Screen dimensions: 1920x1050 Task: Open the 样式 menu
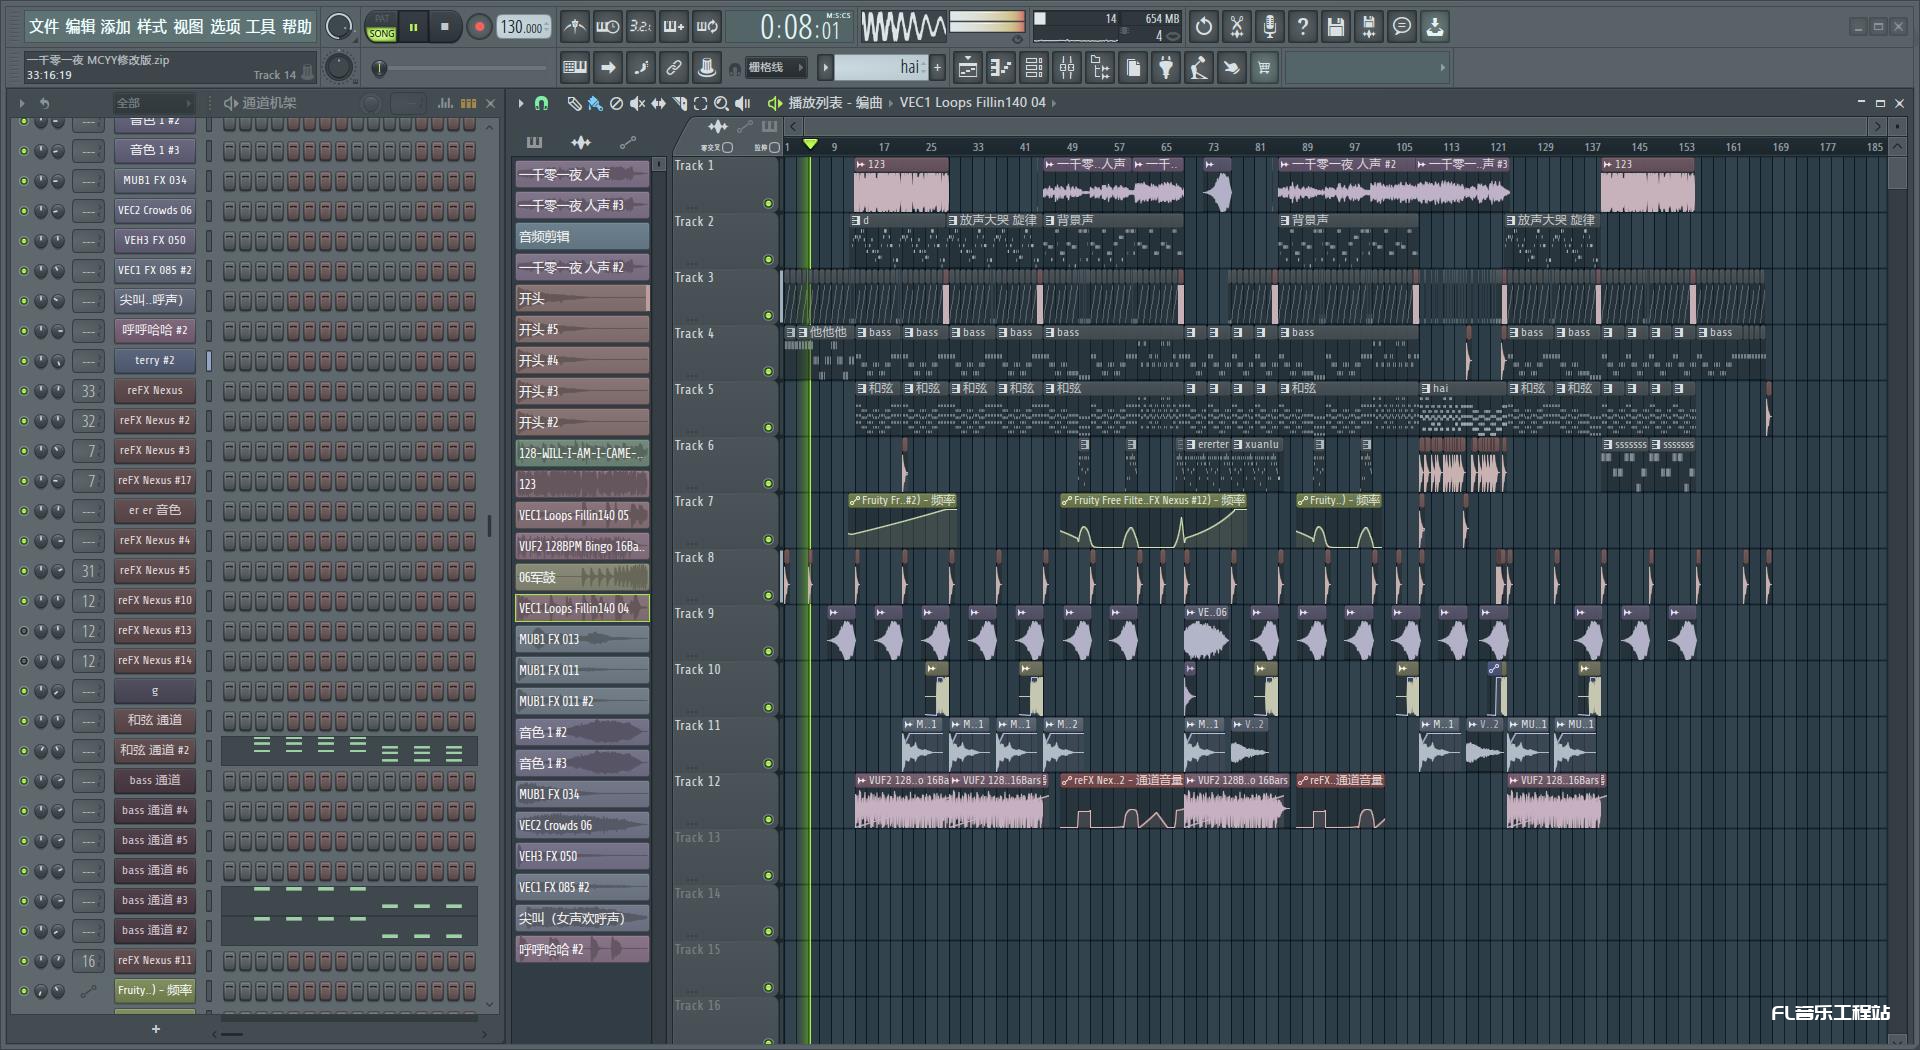pyautogui.click(x=152, y=27)
